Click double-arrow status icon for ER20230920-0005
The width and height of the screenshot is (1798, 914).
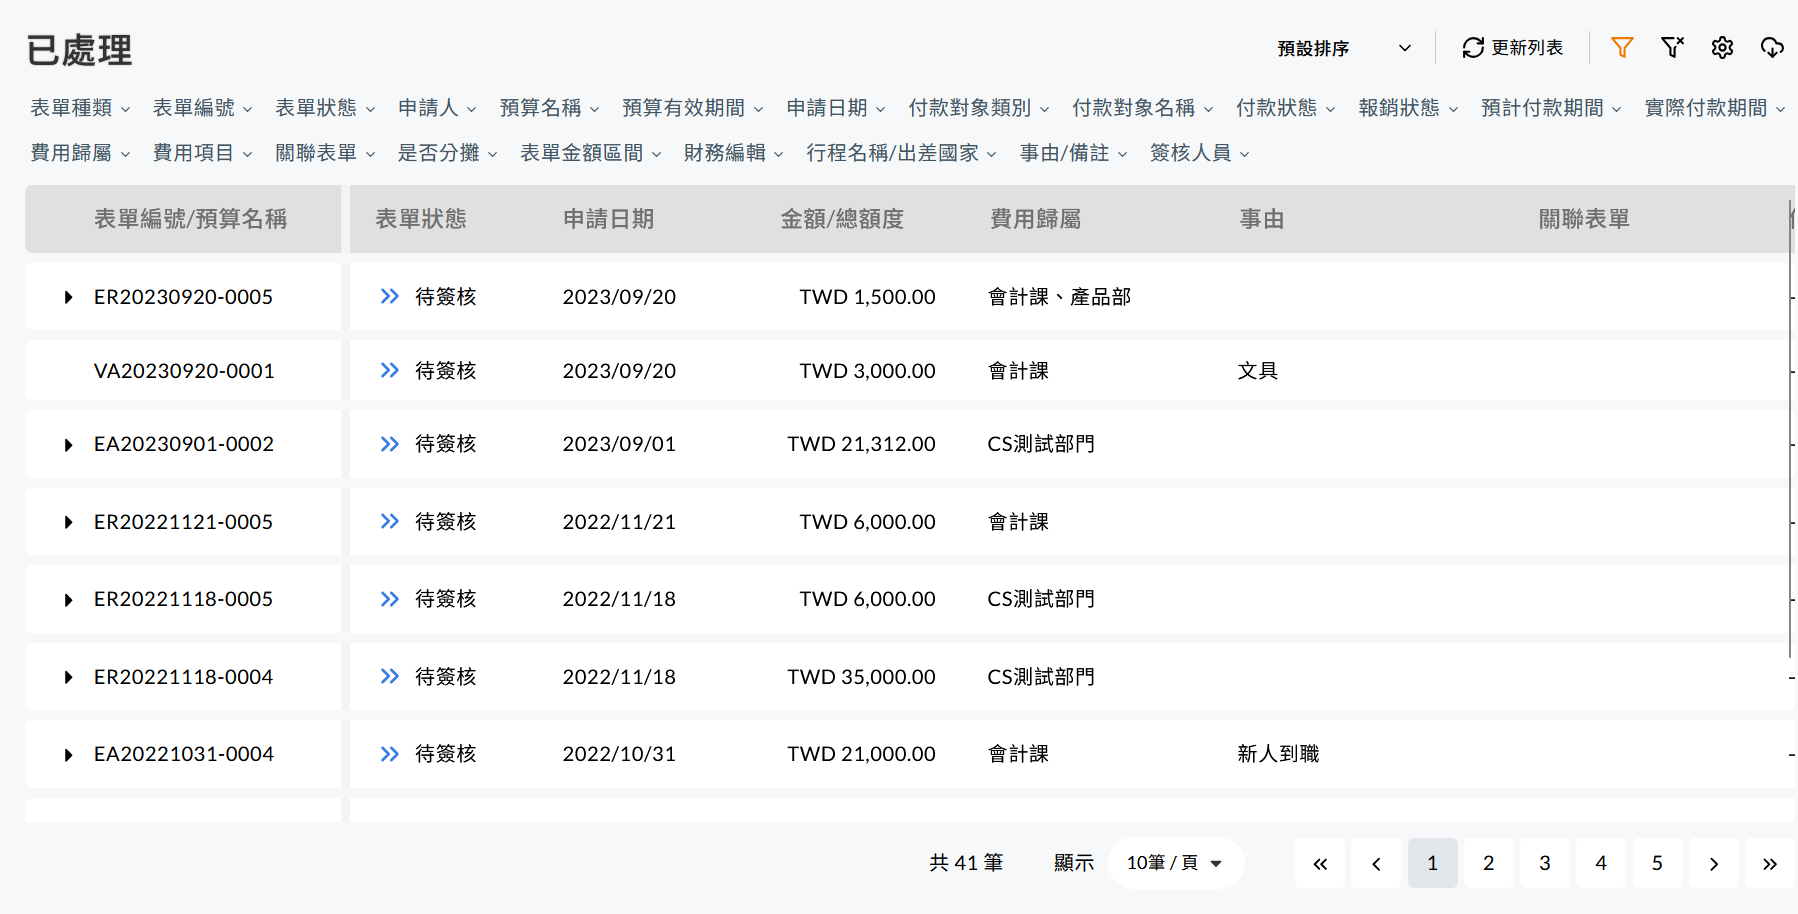click(390, 297)
